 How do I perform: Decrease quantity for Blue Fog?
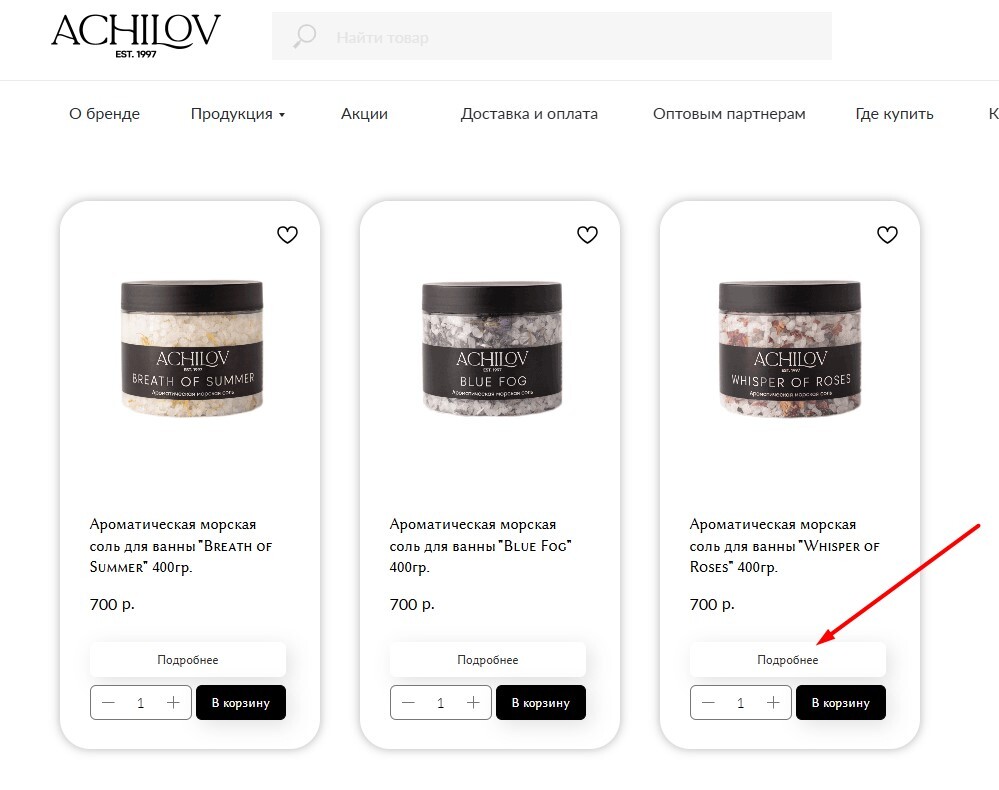tap(408, 703)
